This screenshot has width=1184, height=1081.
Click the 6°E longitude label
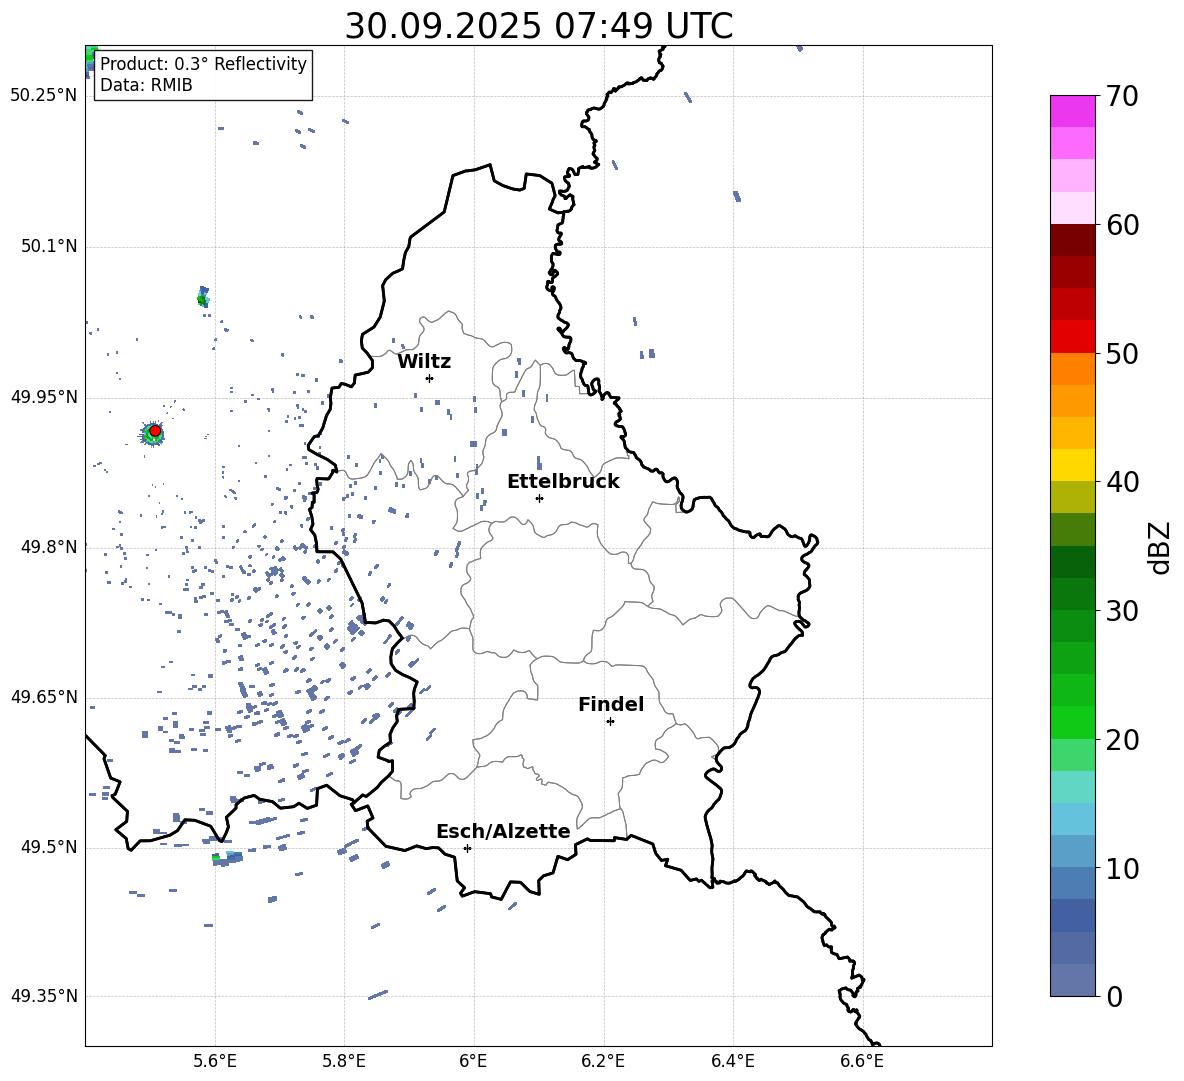click(473, 1061)
